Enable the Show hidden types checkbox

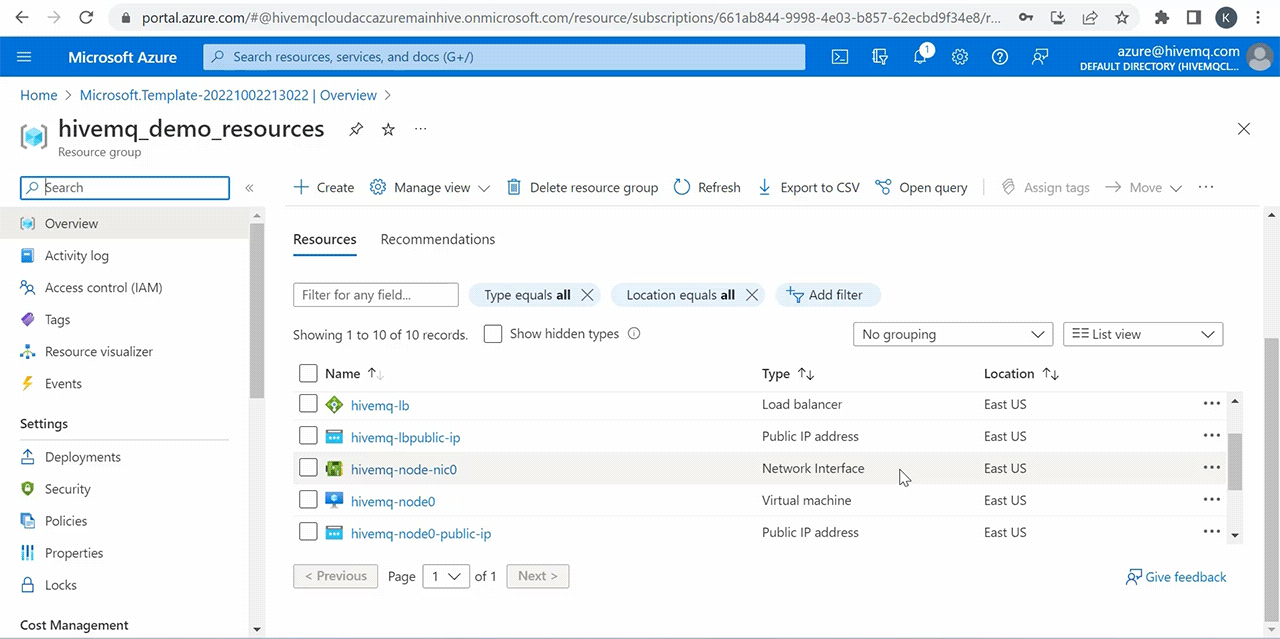(x=492, y=334)
